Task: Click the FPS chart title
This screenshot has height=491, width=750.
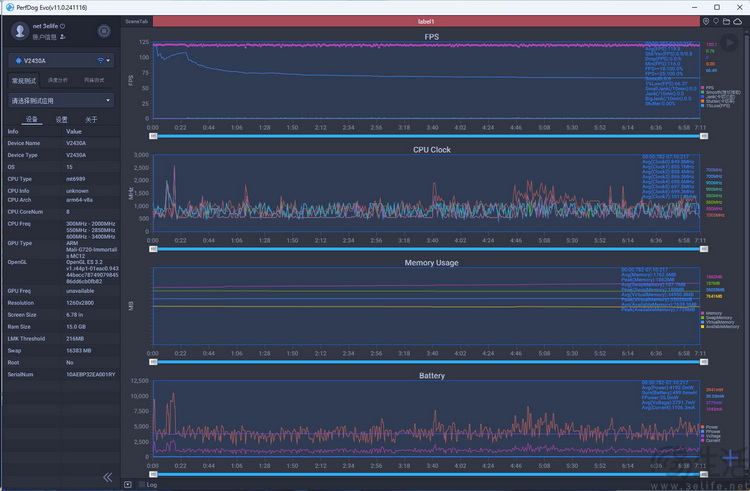Action: coord(431,37)
